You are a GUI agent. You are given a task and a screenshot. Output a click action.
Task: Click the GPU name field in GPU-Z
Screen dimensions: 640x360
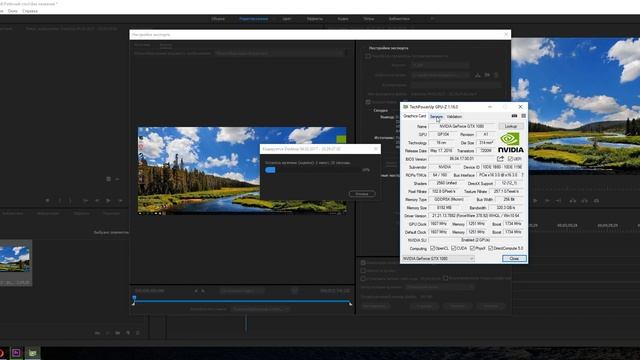pos(462,127)
